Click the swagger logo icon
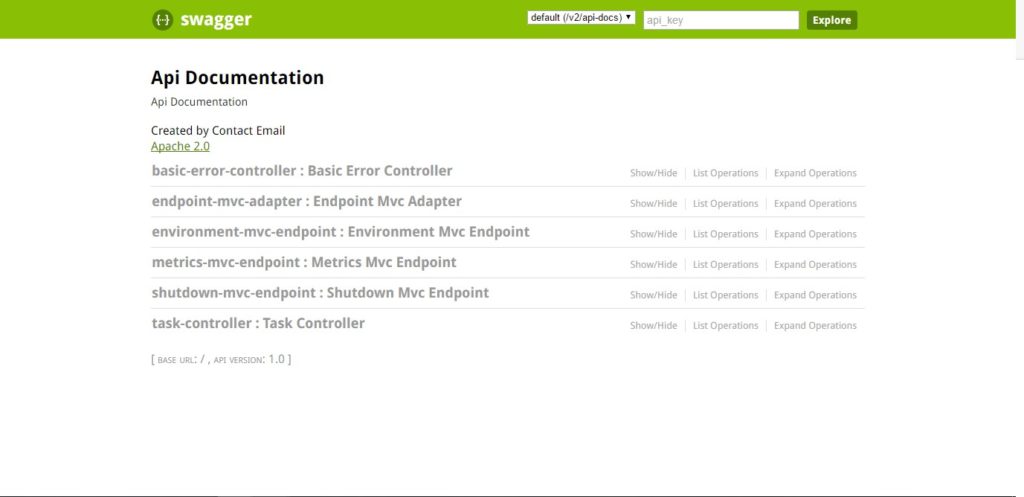 click(x=163, y=20)
